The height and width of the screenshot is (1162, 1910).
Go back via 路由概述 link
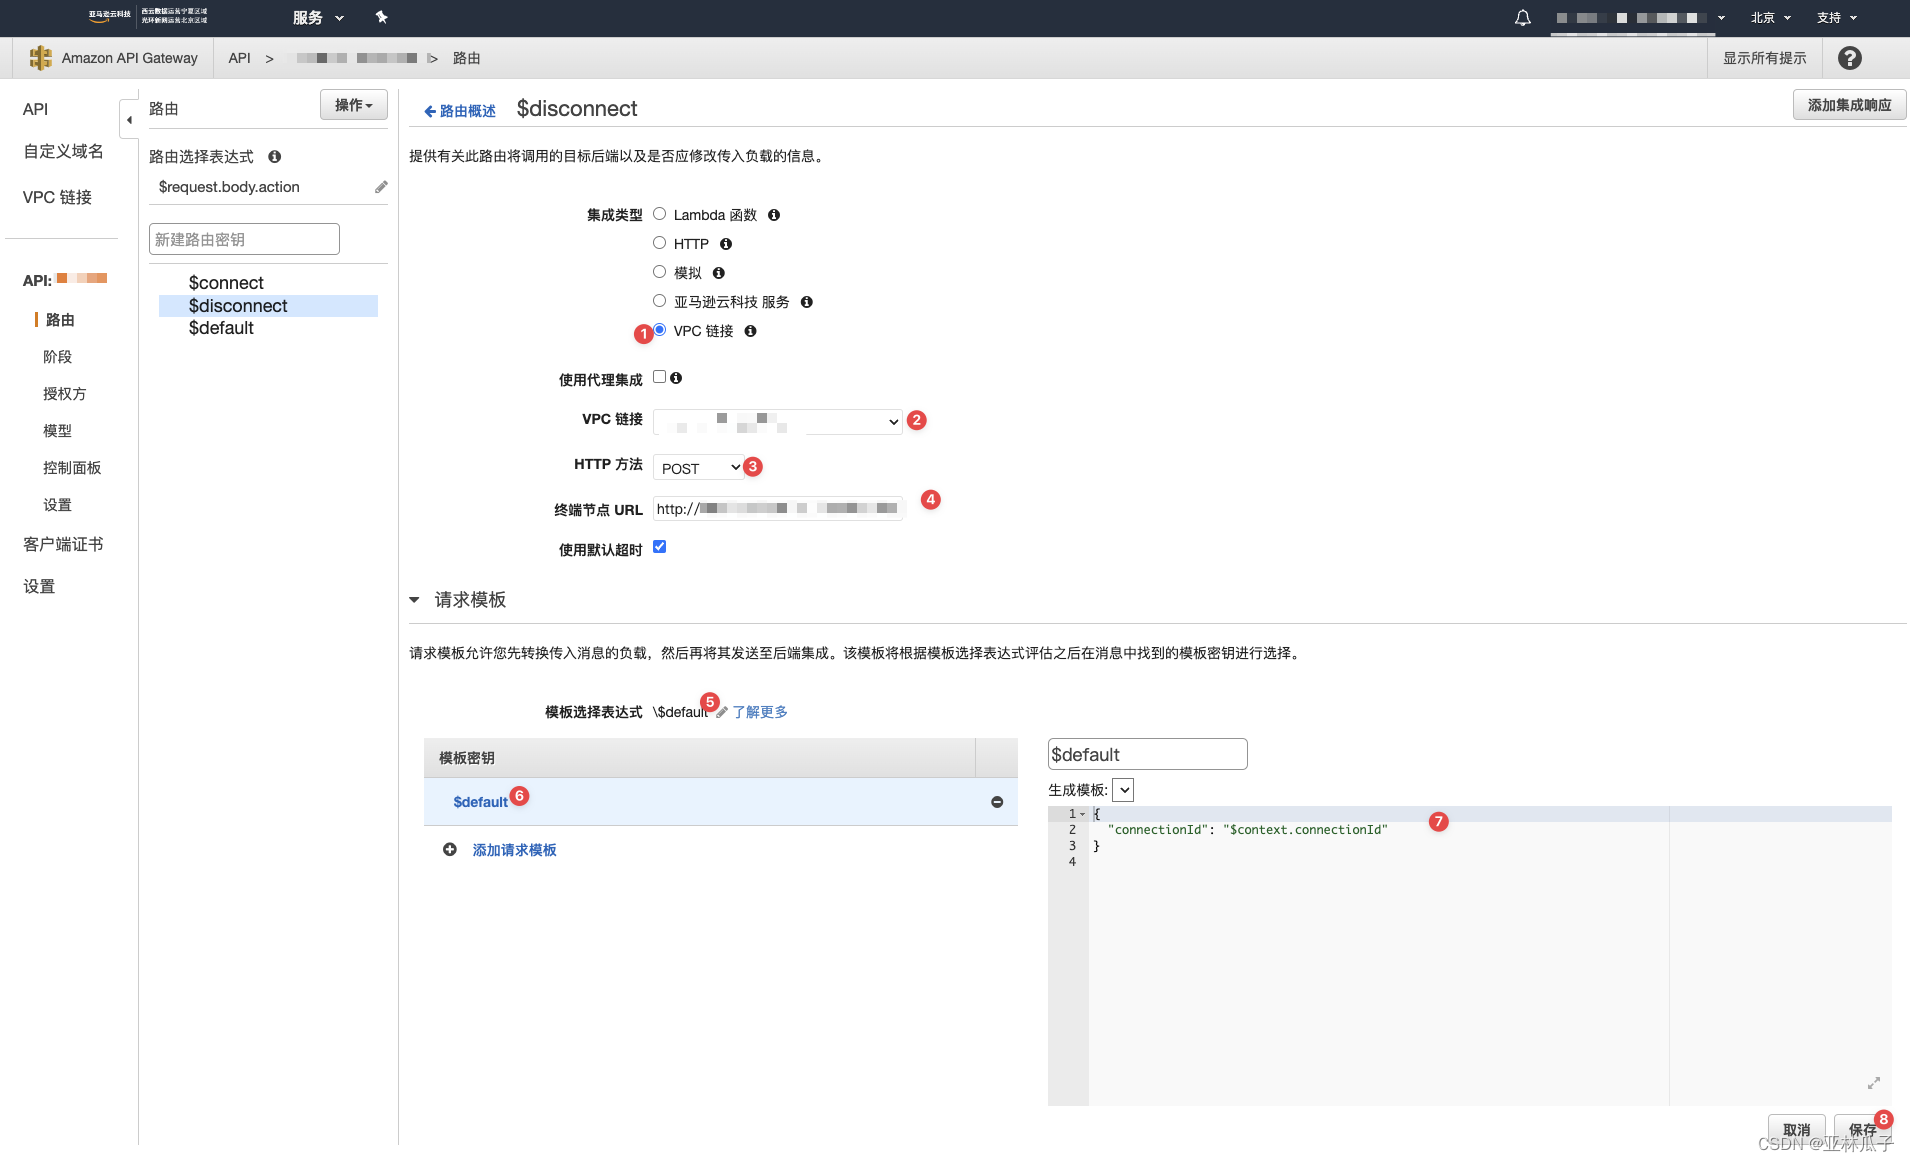[x=460, y=111]
